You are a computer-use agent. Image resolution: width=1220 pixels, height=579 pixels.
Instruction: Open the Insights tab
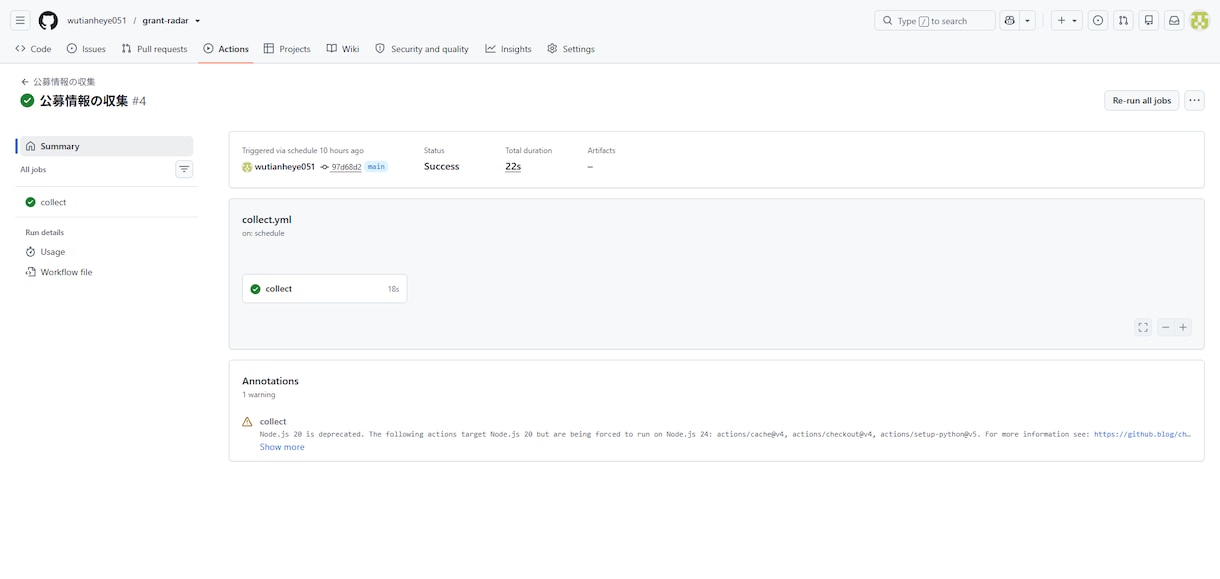point(509,48)
